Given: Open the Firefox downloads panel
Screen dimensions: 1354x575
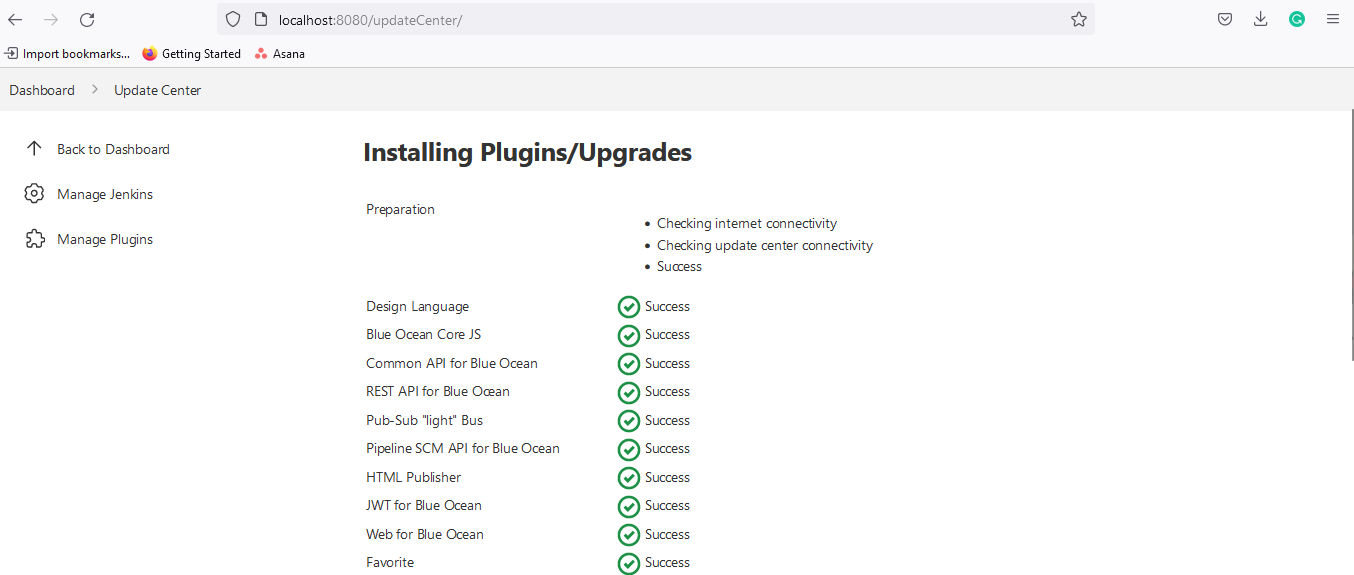Looking at the screenshot, I should click(x=1260, y=19).
